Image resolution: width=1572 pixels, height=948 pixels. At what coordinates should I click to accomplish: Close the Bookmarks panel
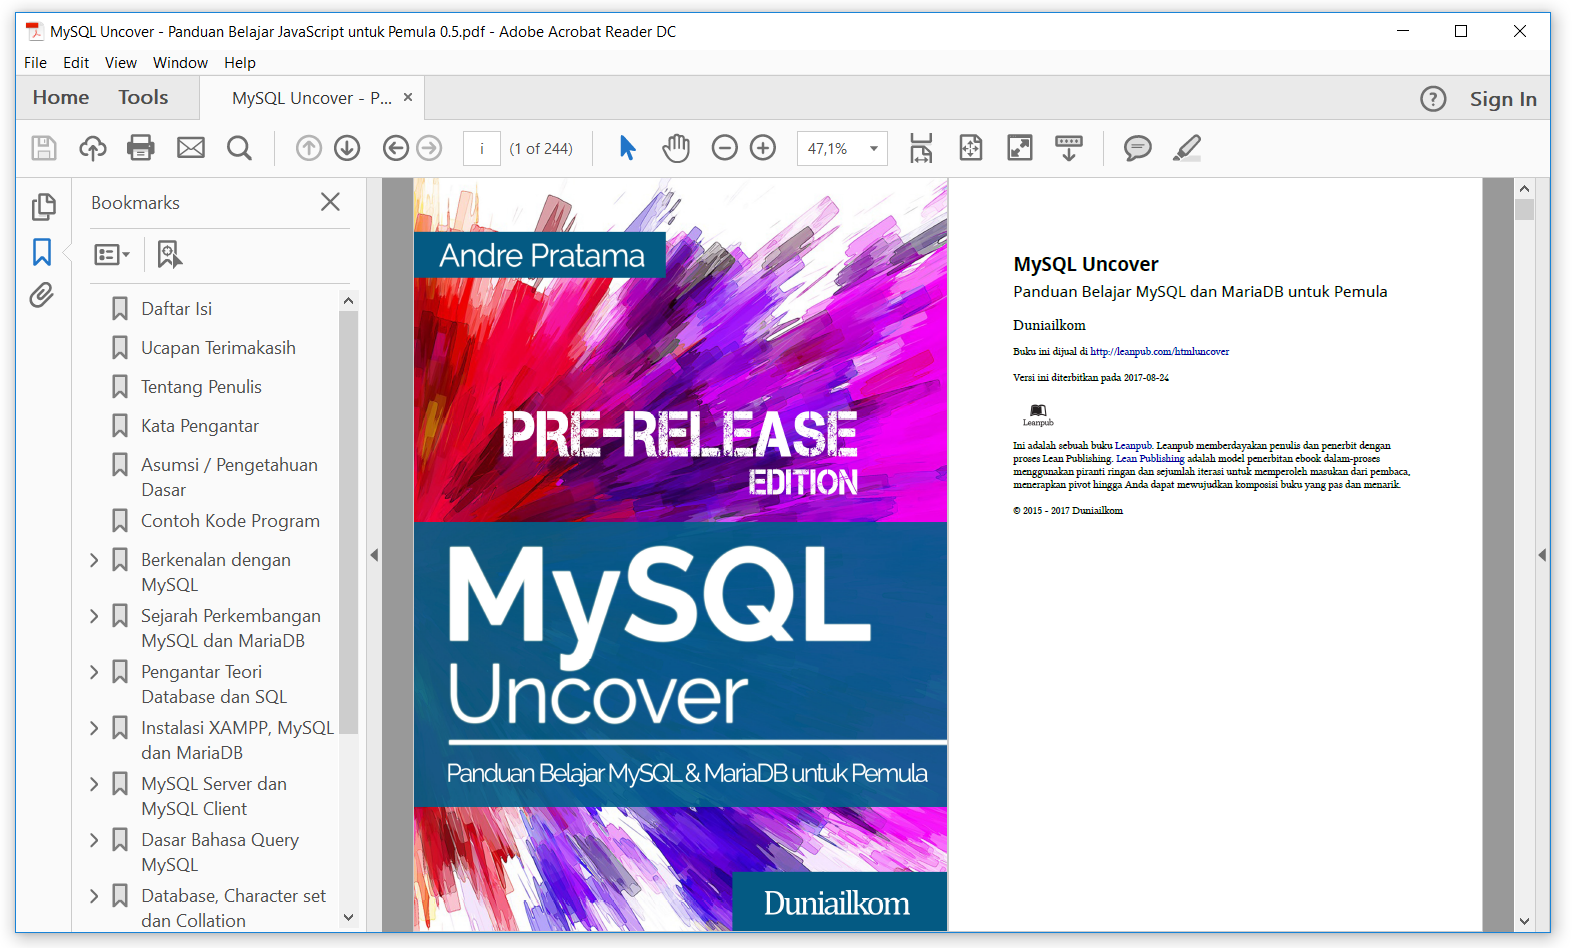330,202
